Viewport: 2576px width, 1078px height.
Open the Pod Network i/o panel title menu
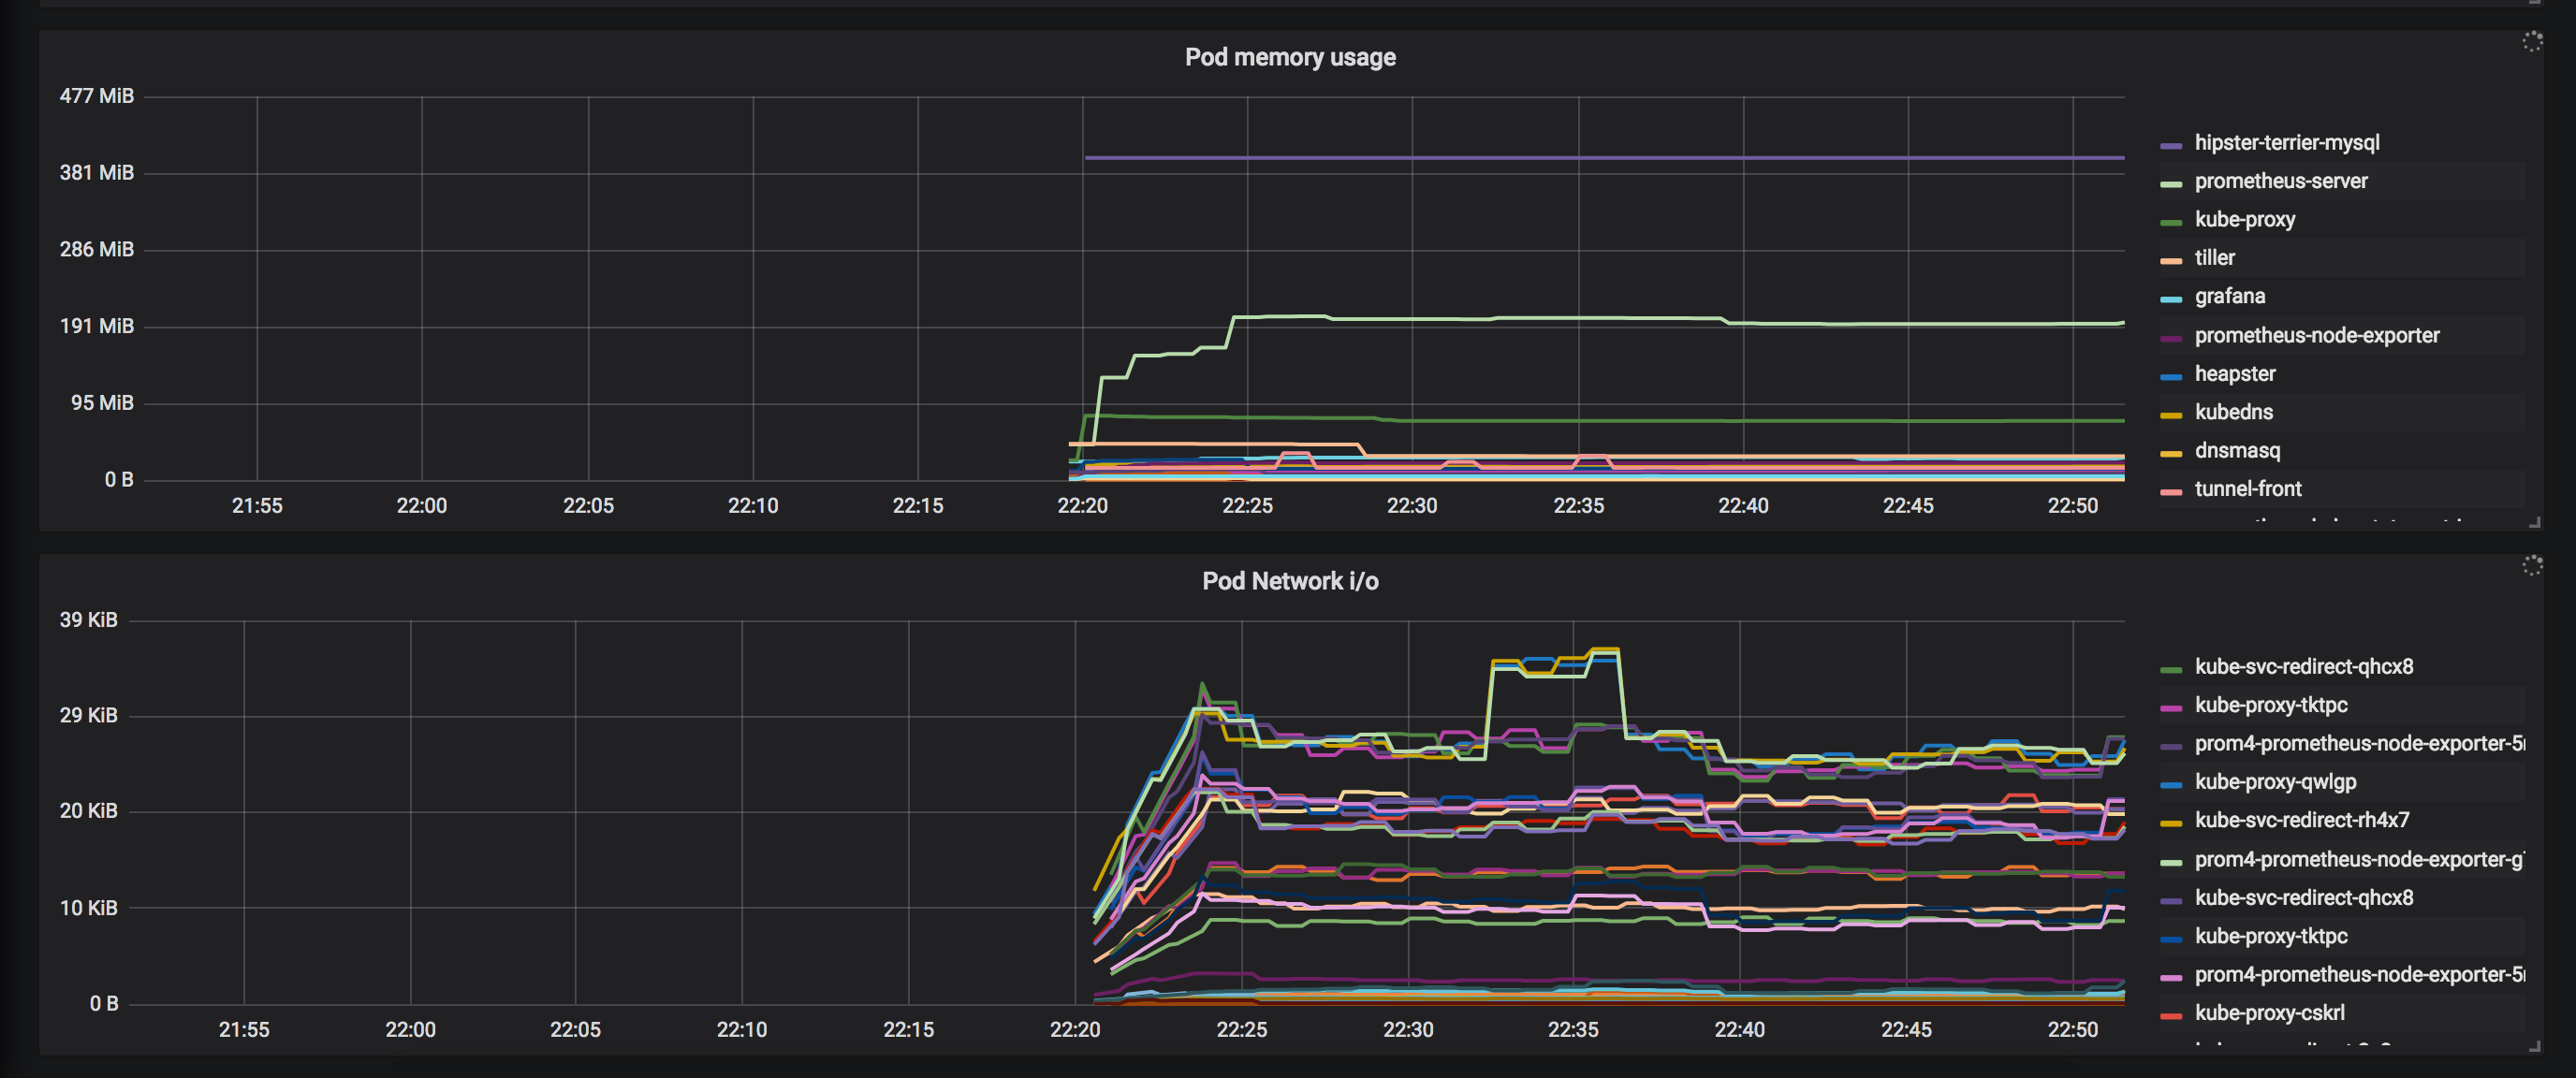1289,581
